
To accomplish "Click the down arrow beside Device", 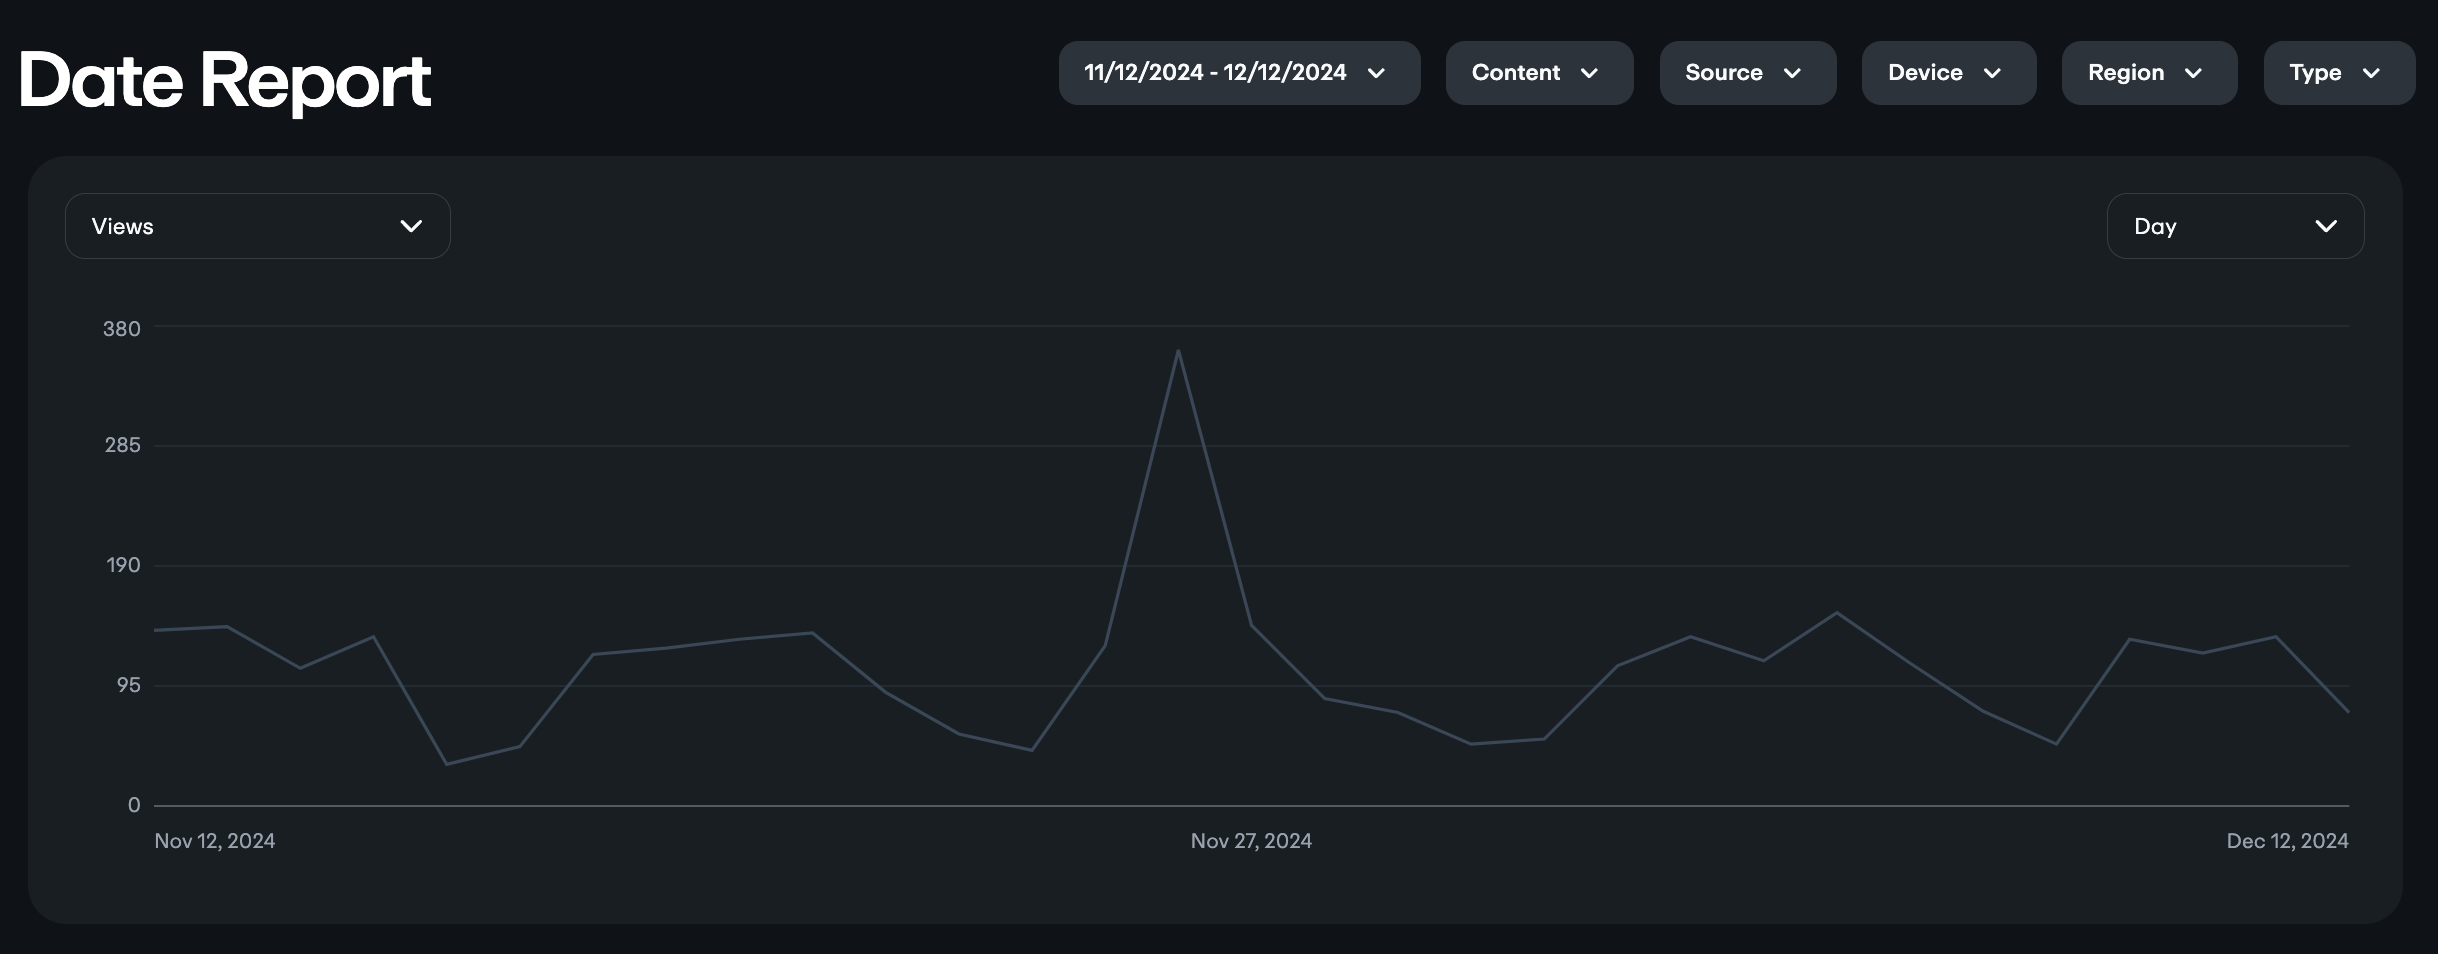I will (1992, 73).
